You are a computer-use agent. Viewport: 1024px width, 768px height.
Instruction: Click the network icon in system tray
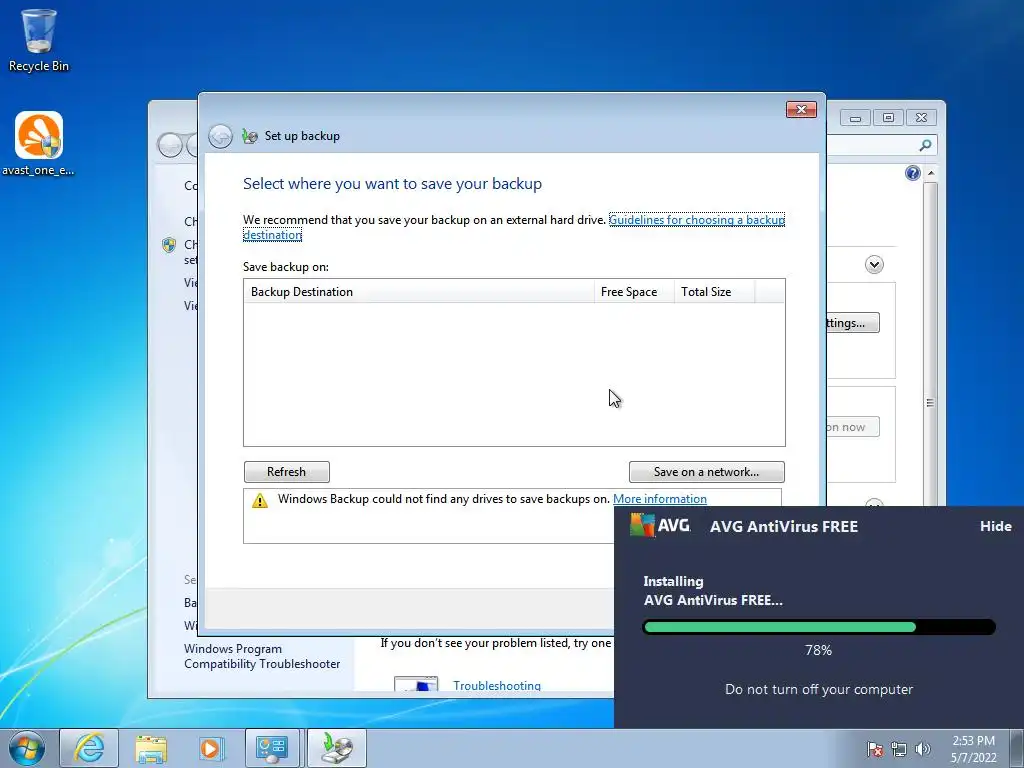tap(899, 749)
